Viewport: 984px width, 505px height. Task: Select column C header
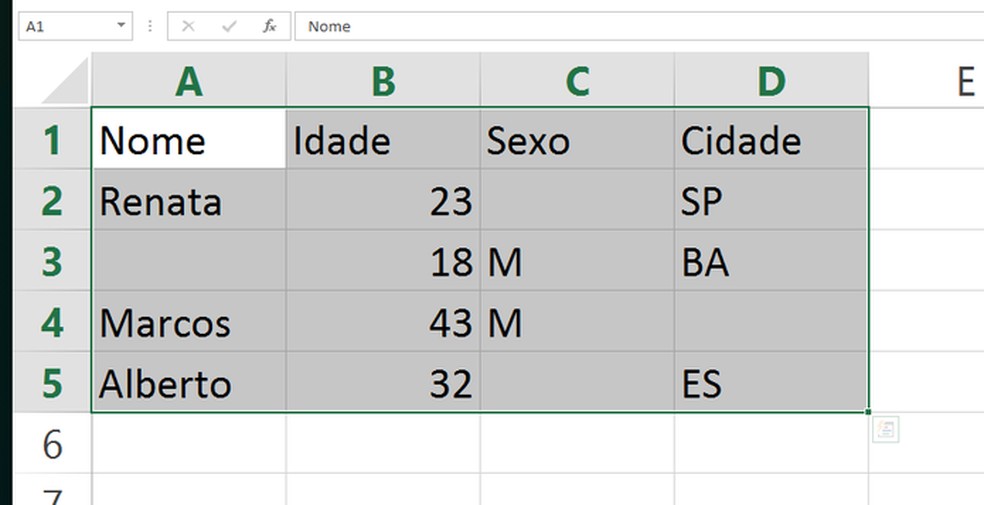click(x=577, y=82)
